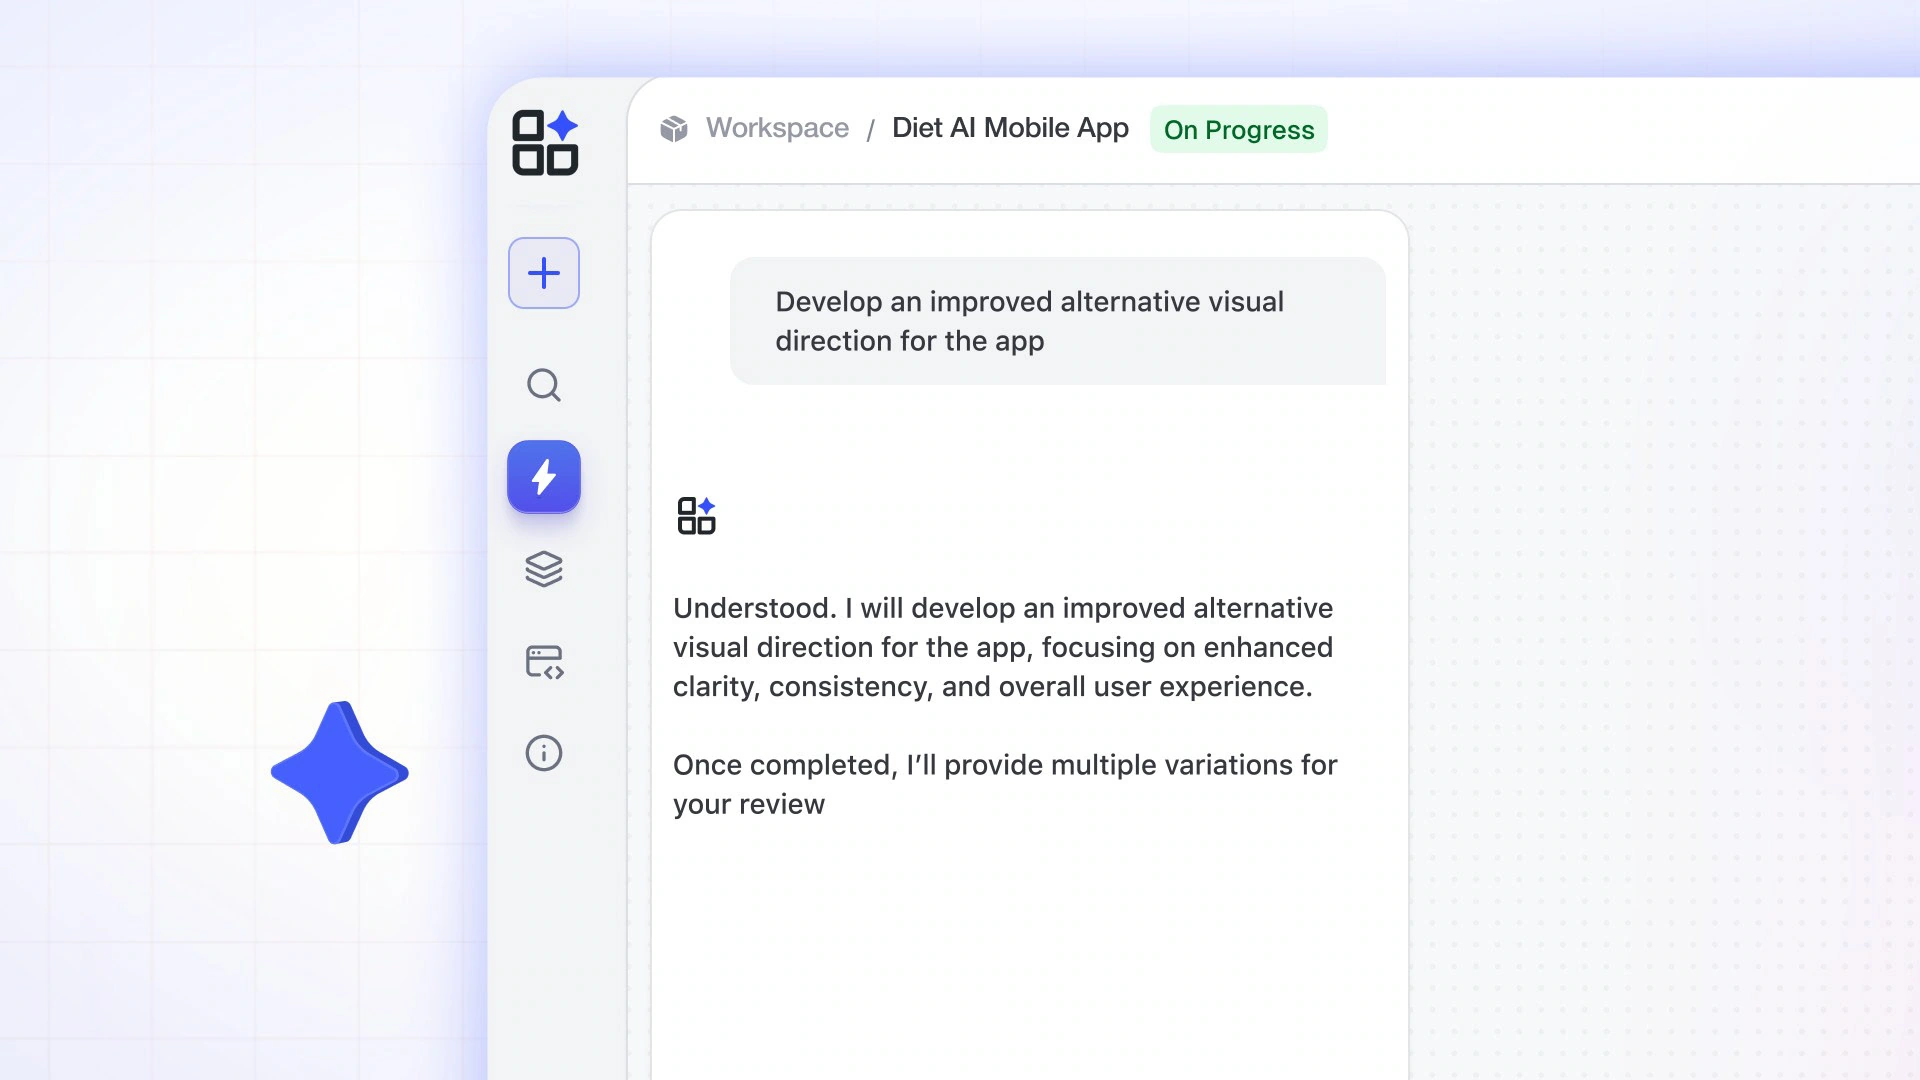Click the app logo in the sidebar
This screenshot has height=1080, width=1920.
pyautogui.click(x=545, y=143)
